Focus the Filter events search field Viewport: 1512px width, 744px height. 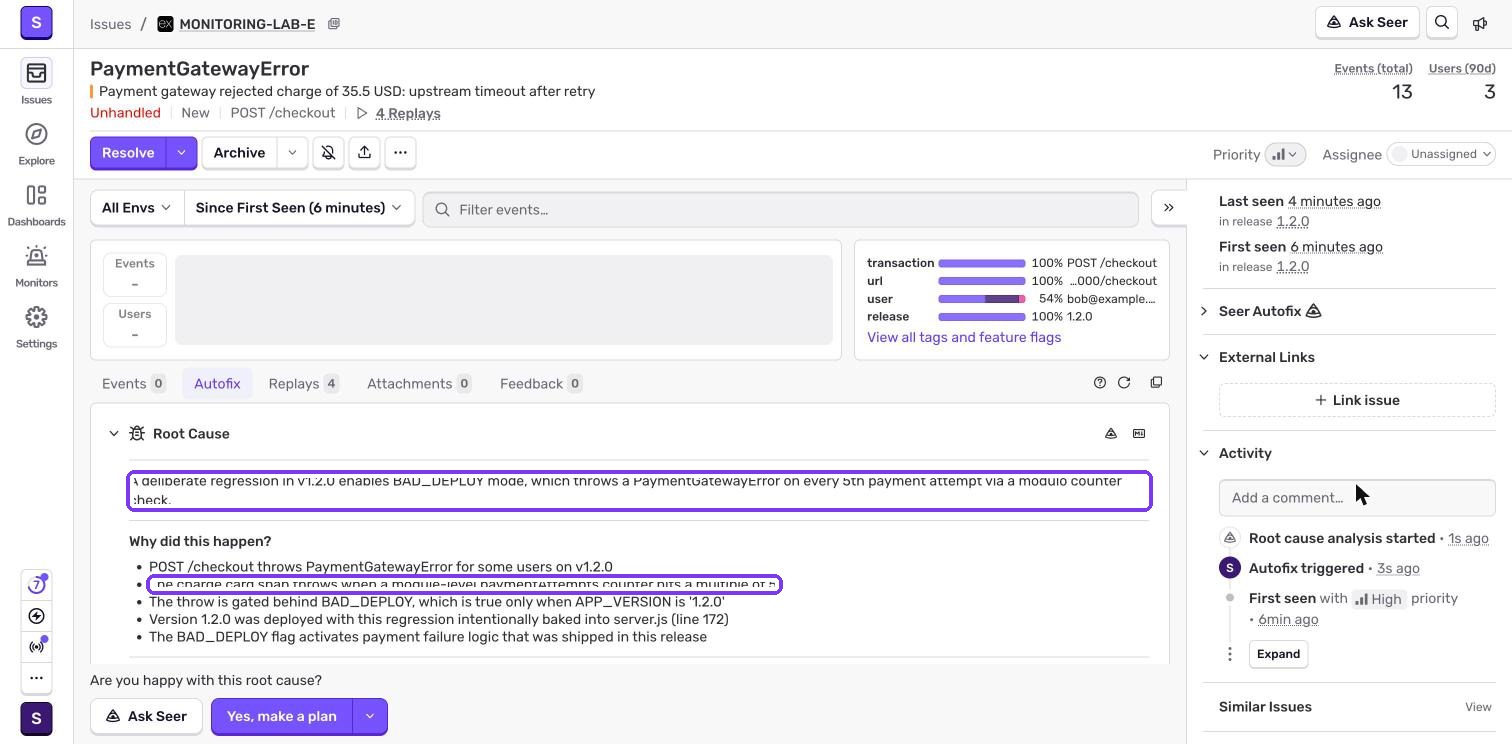pos(780,210)
